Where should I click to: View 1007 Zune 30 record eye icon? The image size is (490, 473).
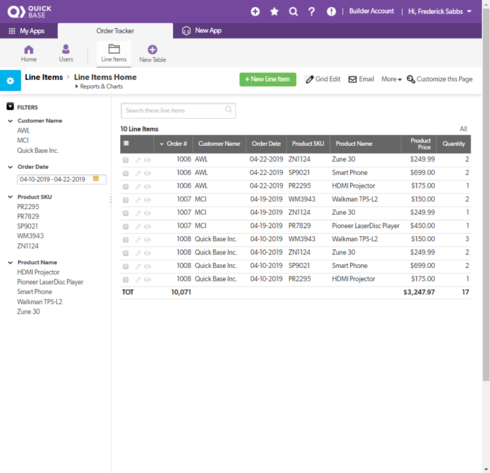click(x=147, y=213)
